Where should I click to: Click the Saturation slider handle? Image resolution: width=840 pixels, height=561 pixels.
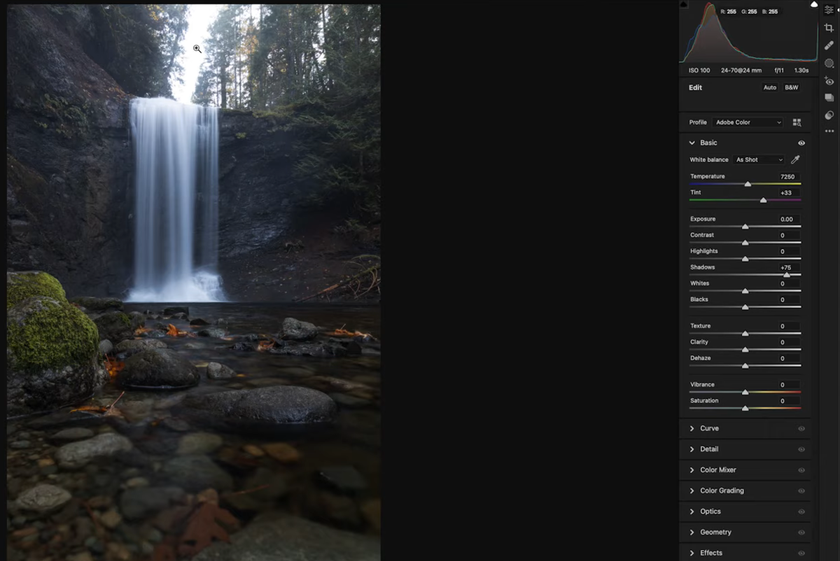pos(745,409)
